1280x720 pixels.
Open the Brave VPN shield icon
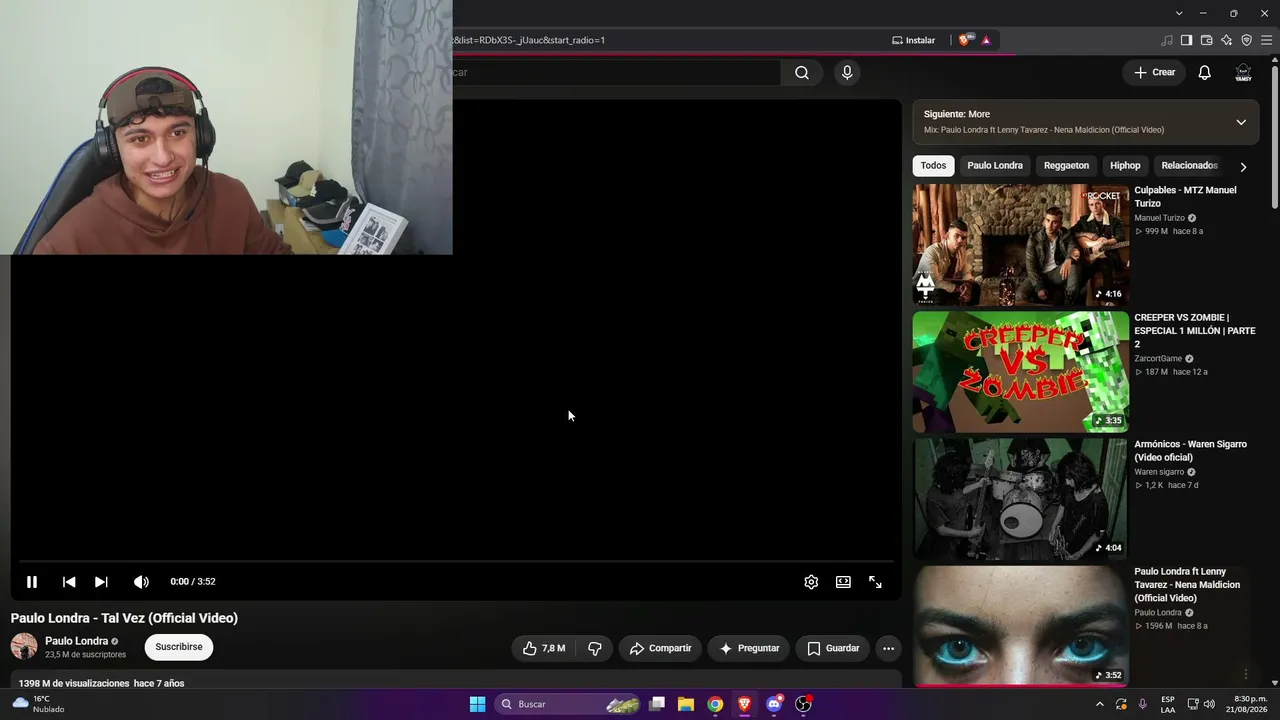tap(1246, 40)
